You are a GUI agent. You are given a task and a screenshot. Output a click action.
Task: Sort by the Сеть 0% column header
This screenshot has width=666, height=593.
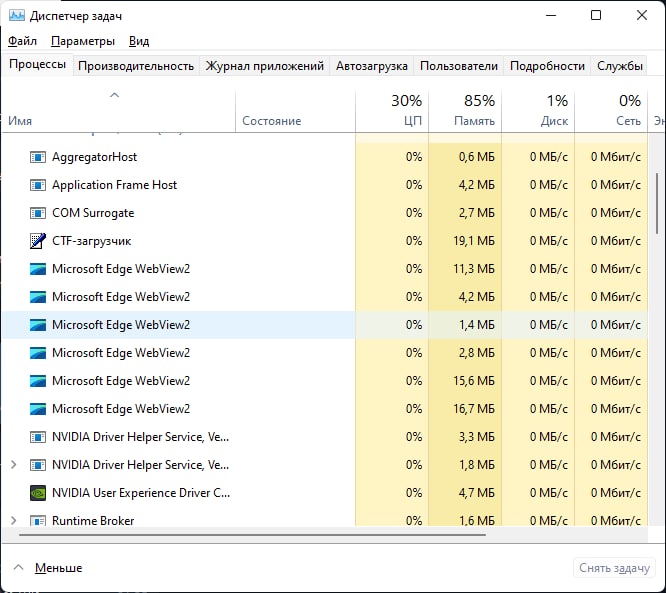click(611, 110)
